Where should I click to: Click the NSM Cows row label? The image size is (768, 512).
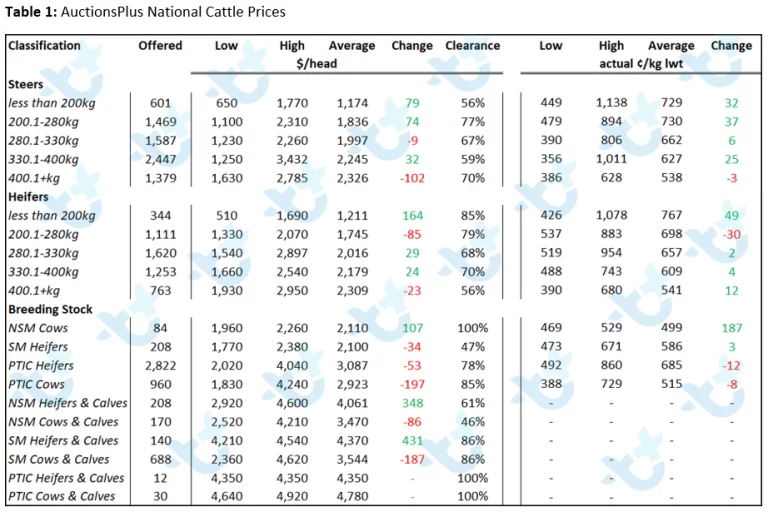coord(38,328)
